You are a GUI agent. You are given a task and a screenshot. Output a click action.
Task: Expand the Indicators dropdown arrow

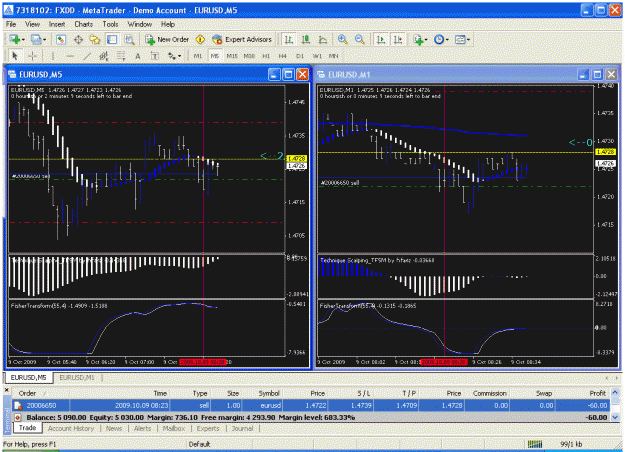coord(426,40)
